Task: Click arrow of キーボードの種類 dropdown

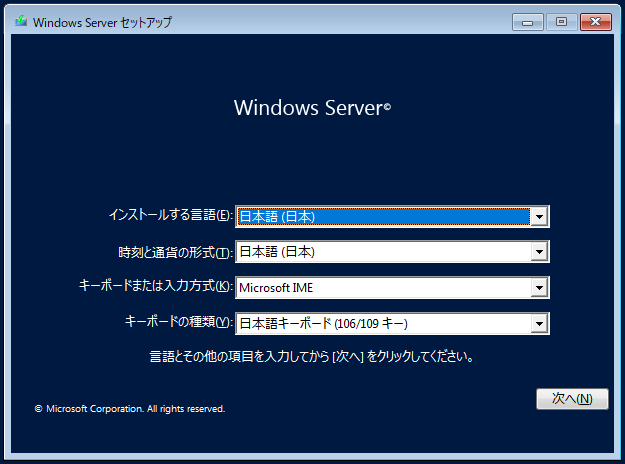Action: [x=539, y=324]
